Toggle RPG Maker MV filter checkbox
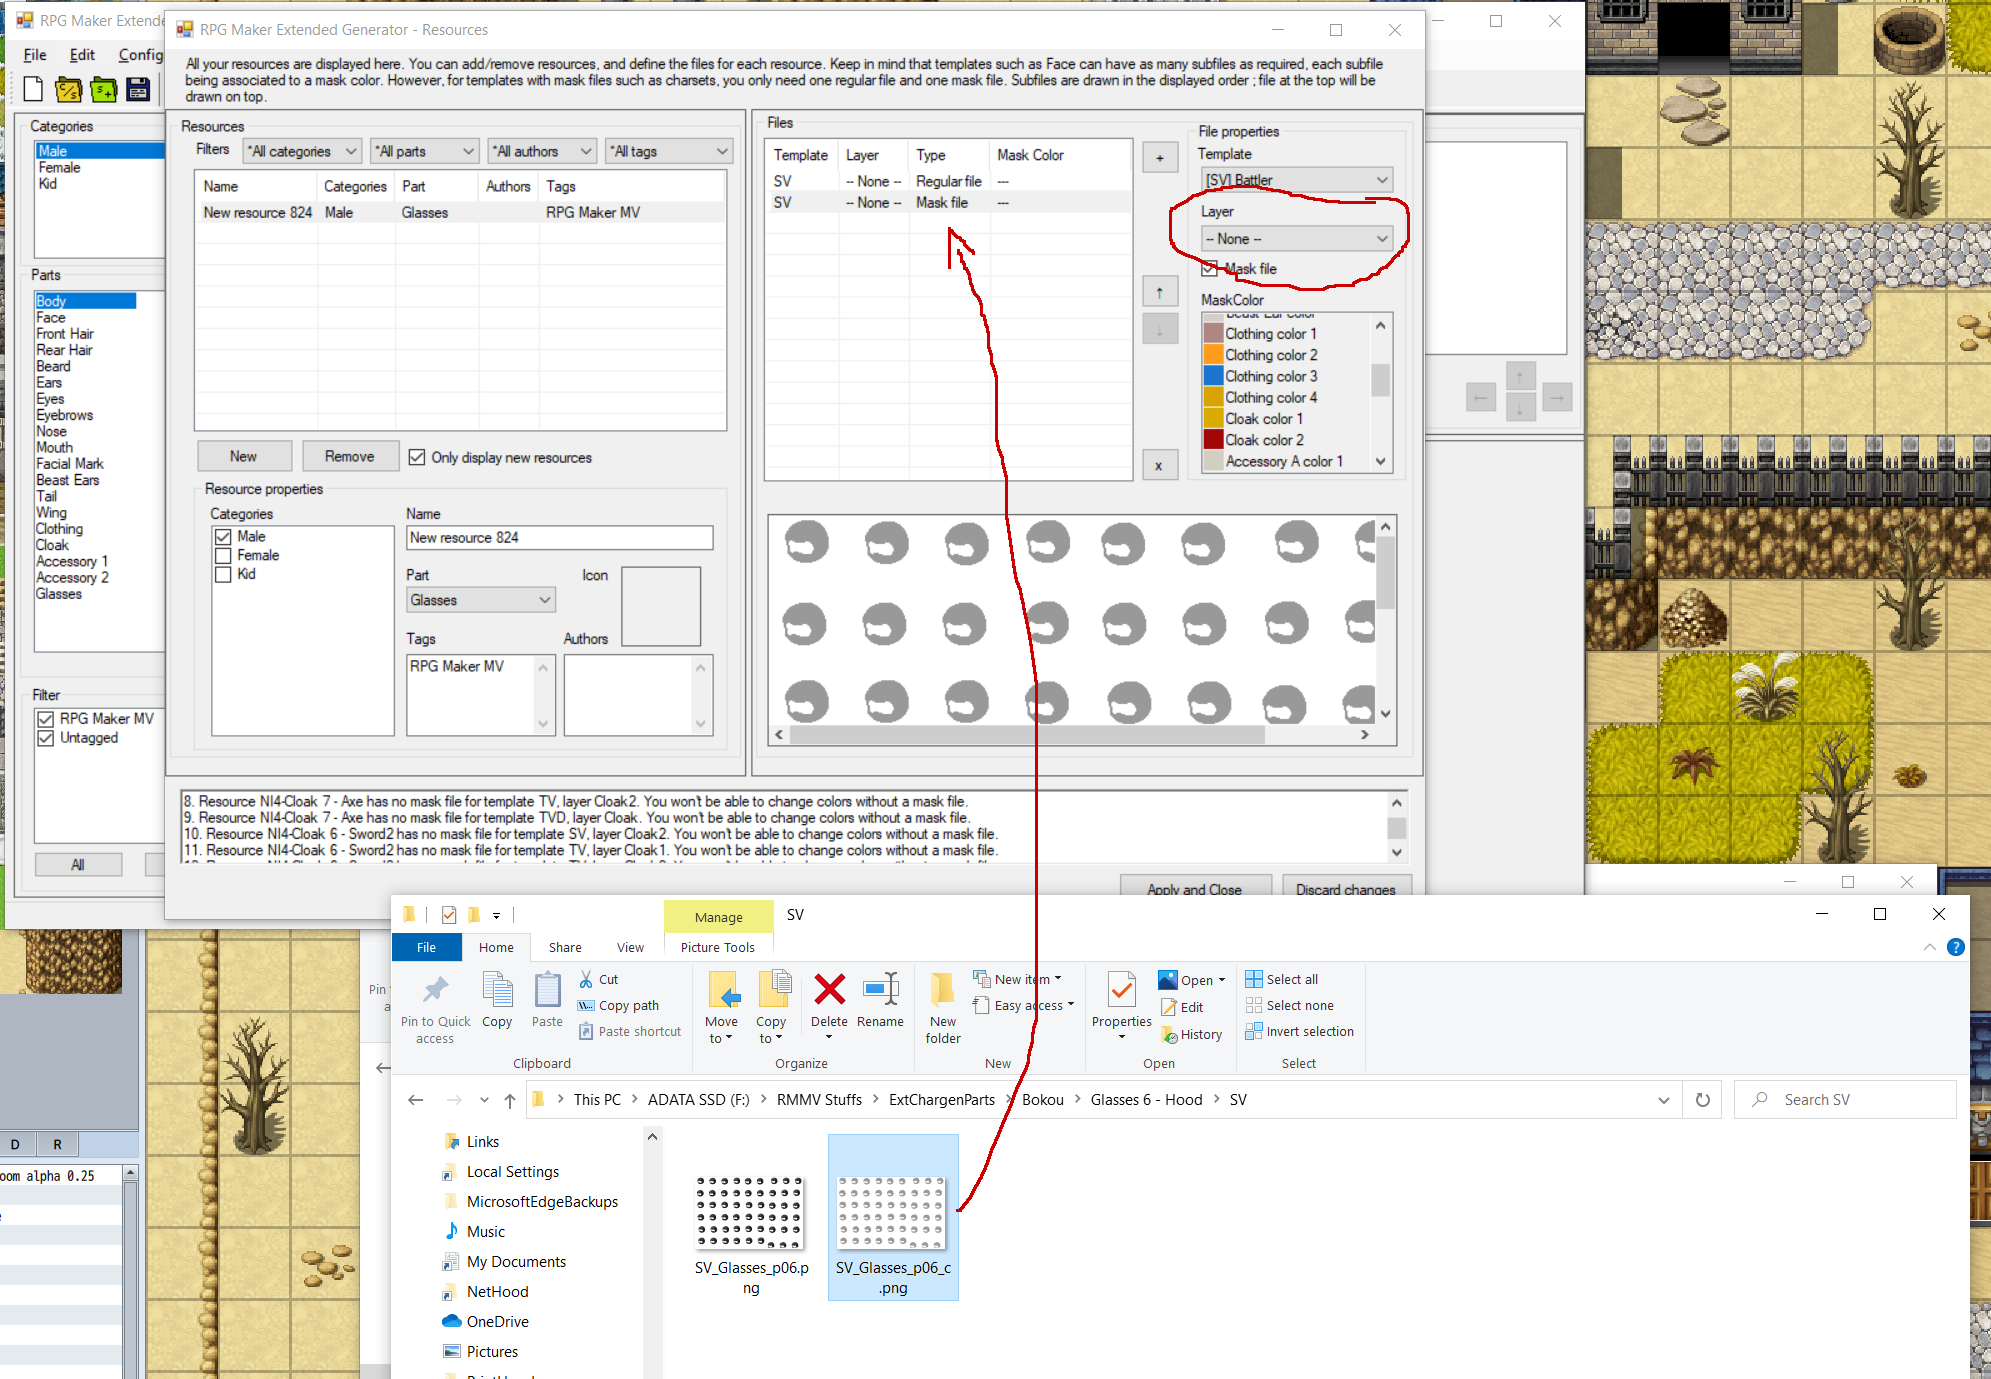The width and height of the screenshot is (1991, 1379). pos(45,719)
